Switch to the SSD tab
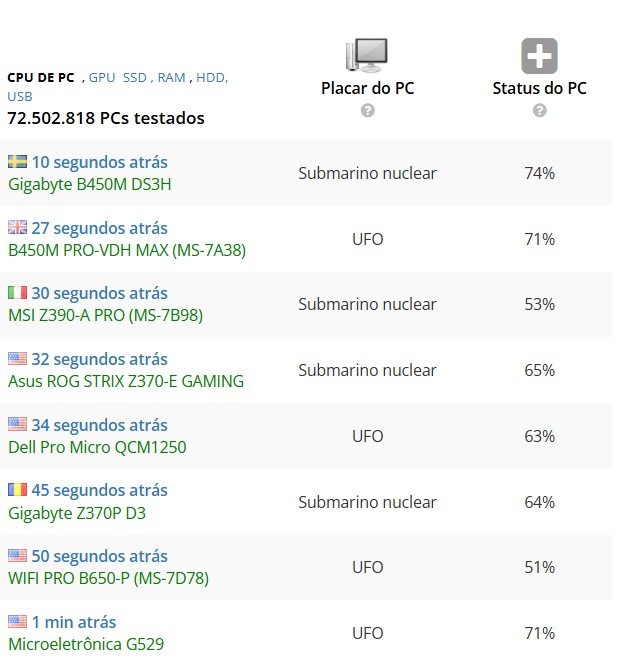This screenshot has height=663, width=619. [x=135, y=77]
